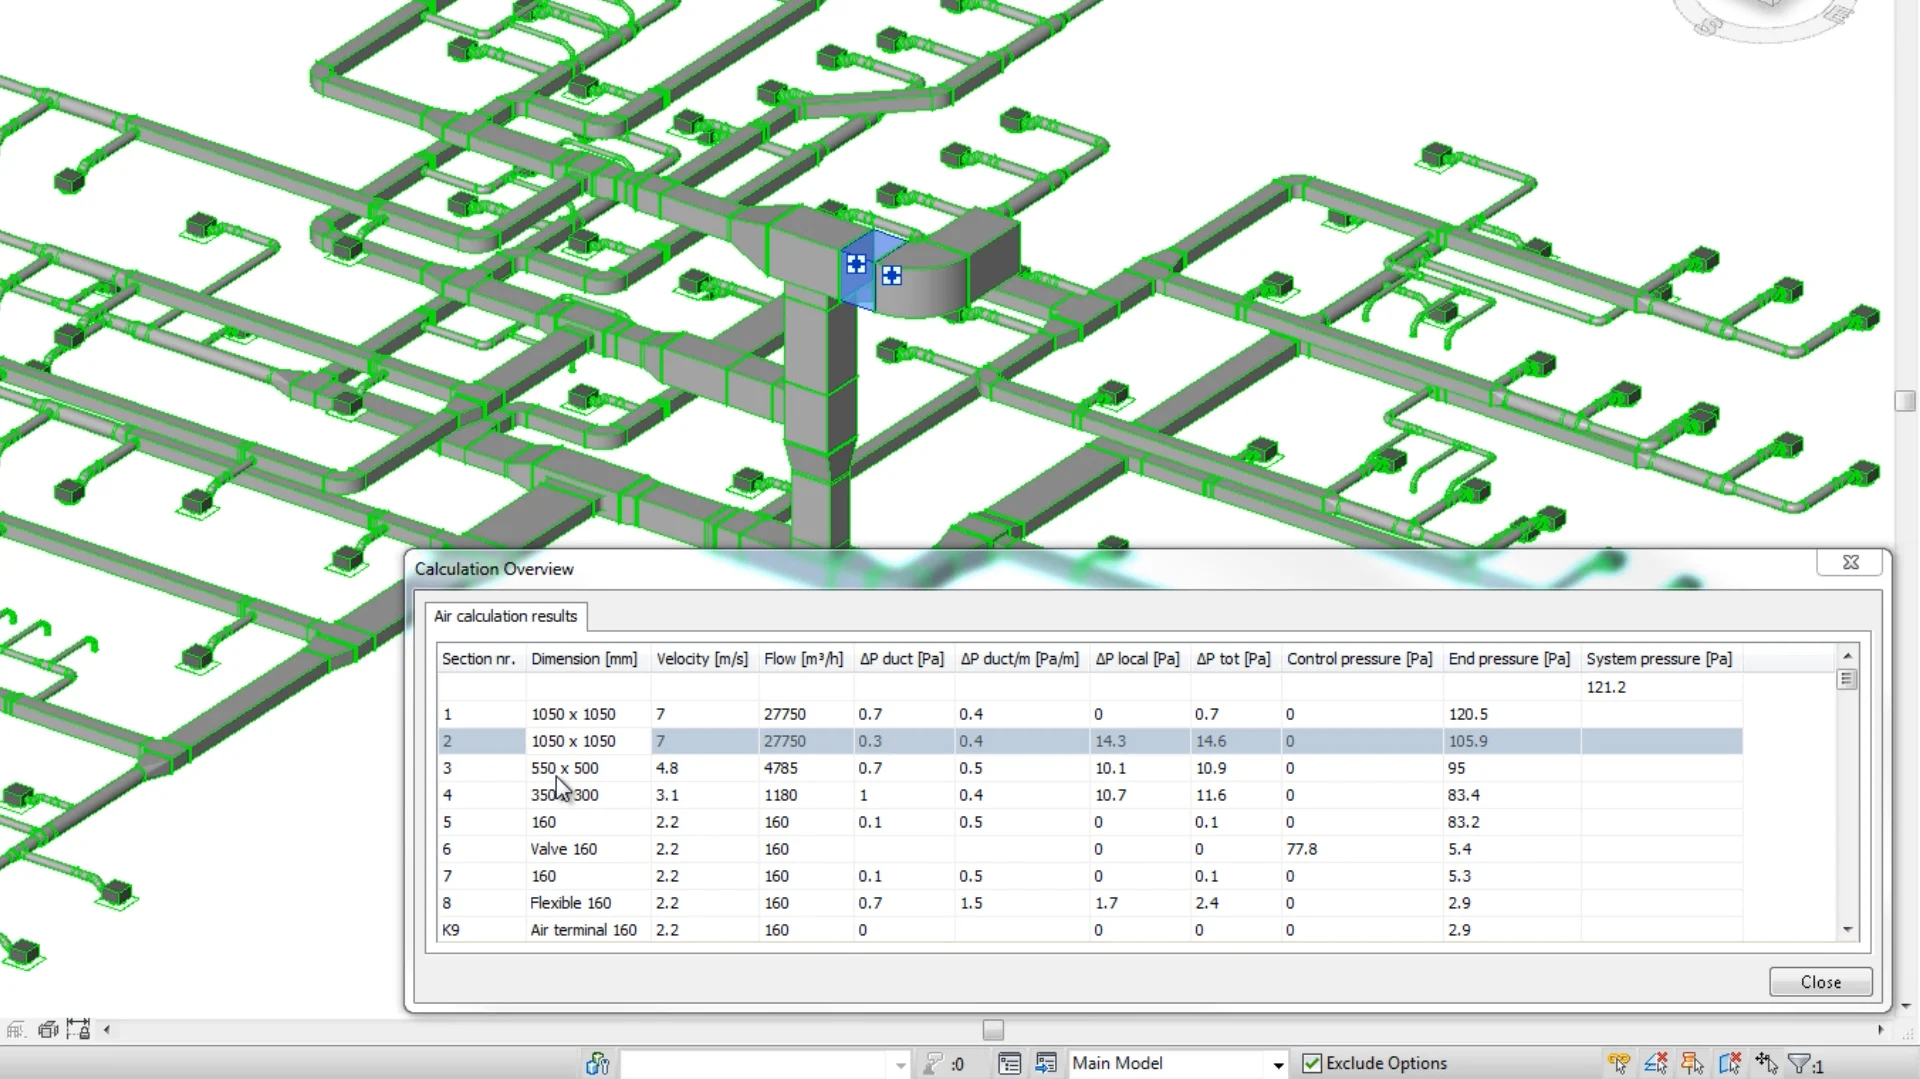Click the 120.5 end pressure value

pyautogui.click(x=1468, y=714)
